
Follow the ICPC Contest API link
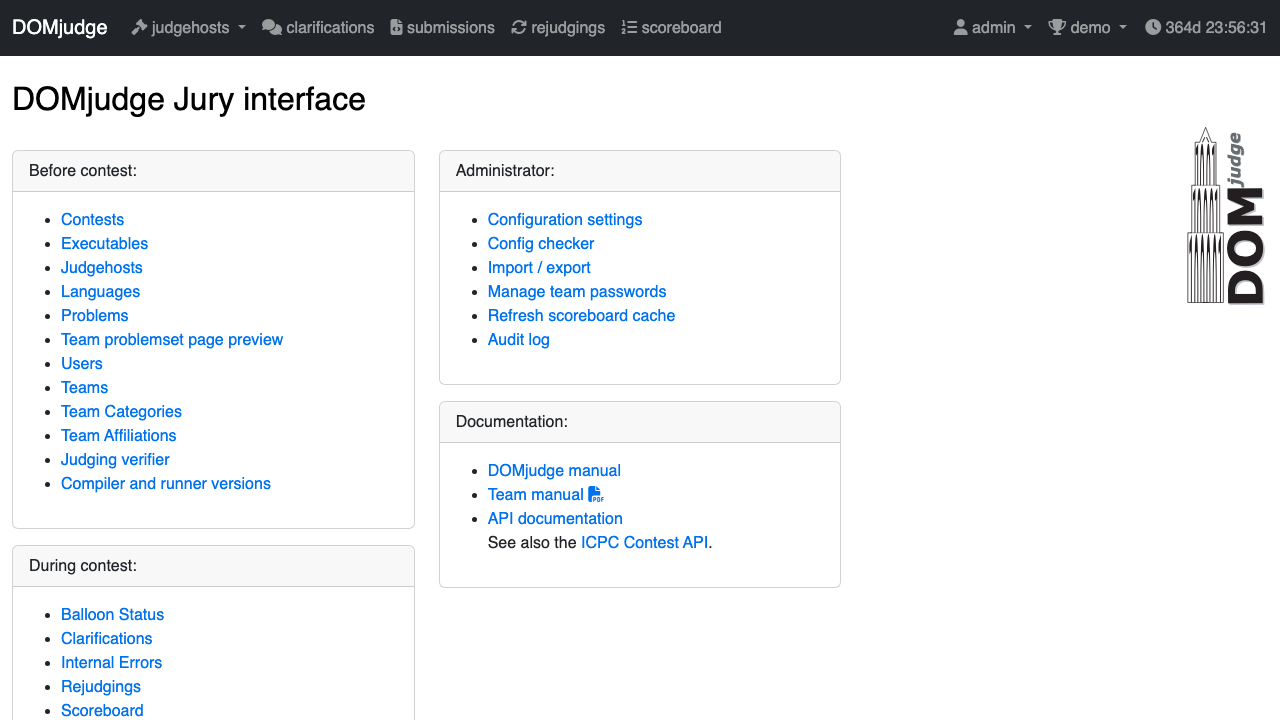[644, 543]
